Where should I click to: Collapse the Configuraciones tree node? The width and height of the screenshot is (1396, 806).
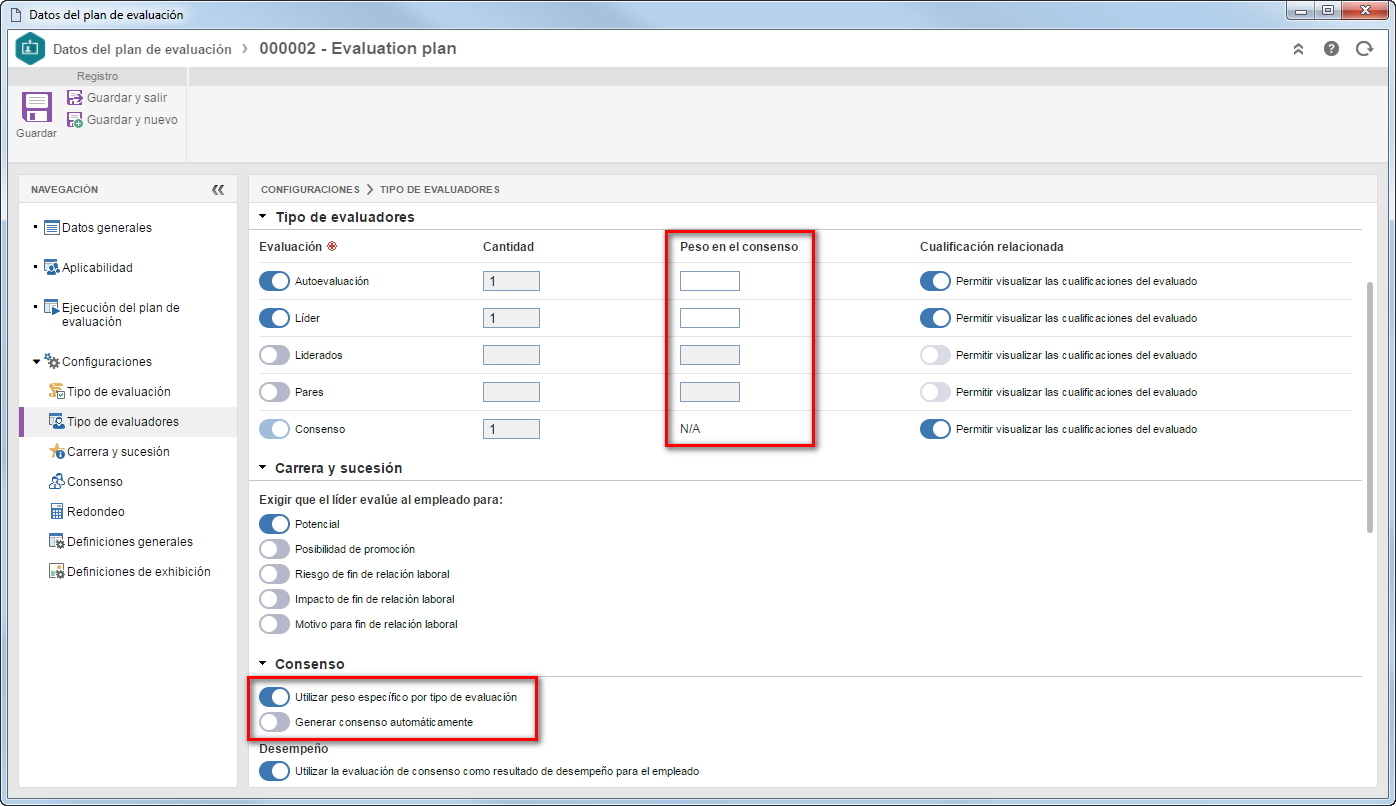tap(37, 362)
